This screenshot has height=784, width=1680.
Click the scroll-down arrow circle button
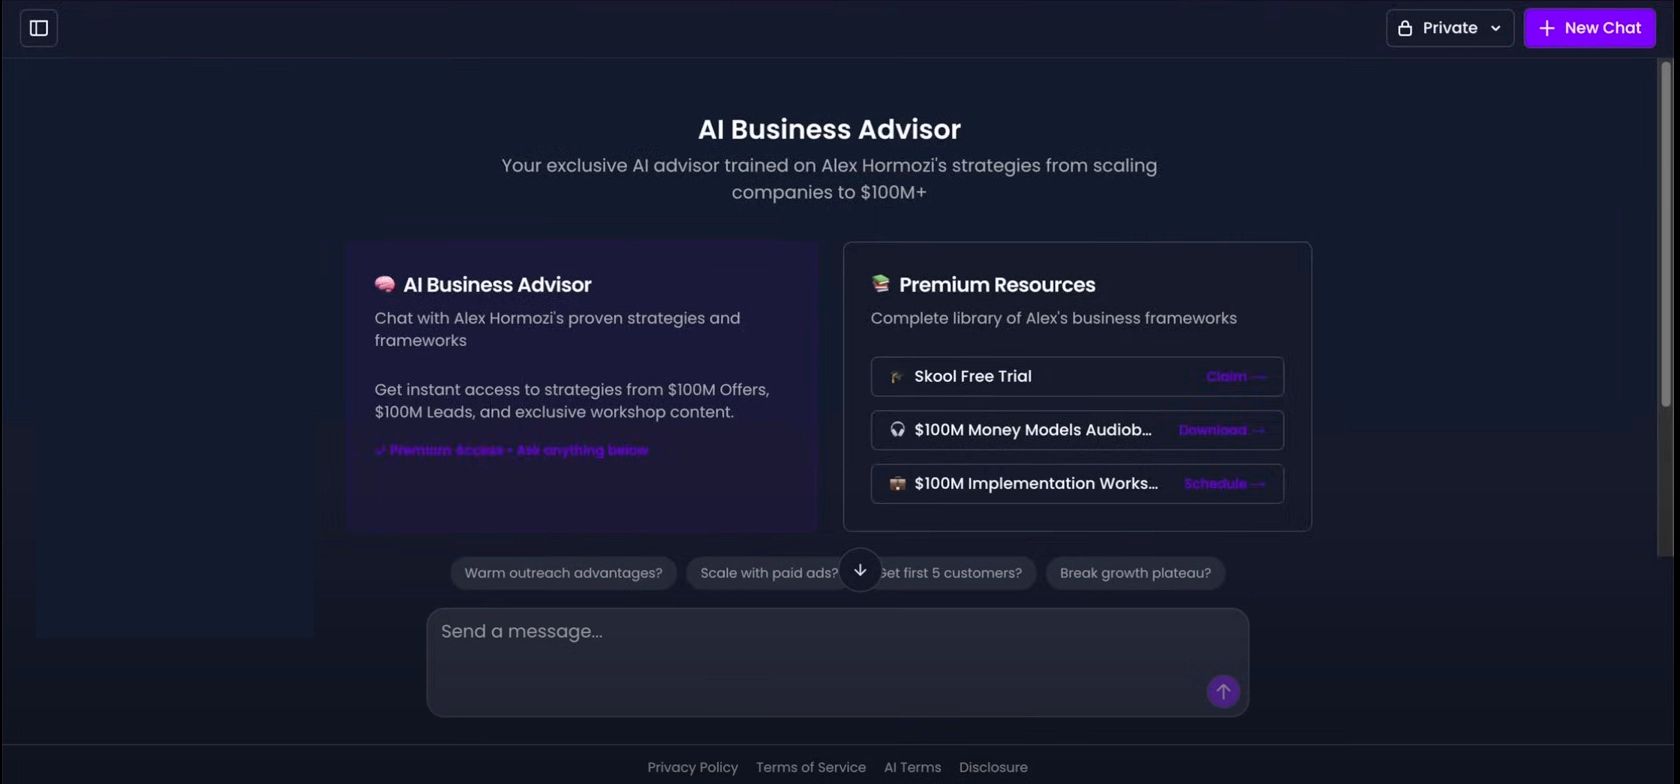tap(860, 570)
